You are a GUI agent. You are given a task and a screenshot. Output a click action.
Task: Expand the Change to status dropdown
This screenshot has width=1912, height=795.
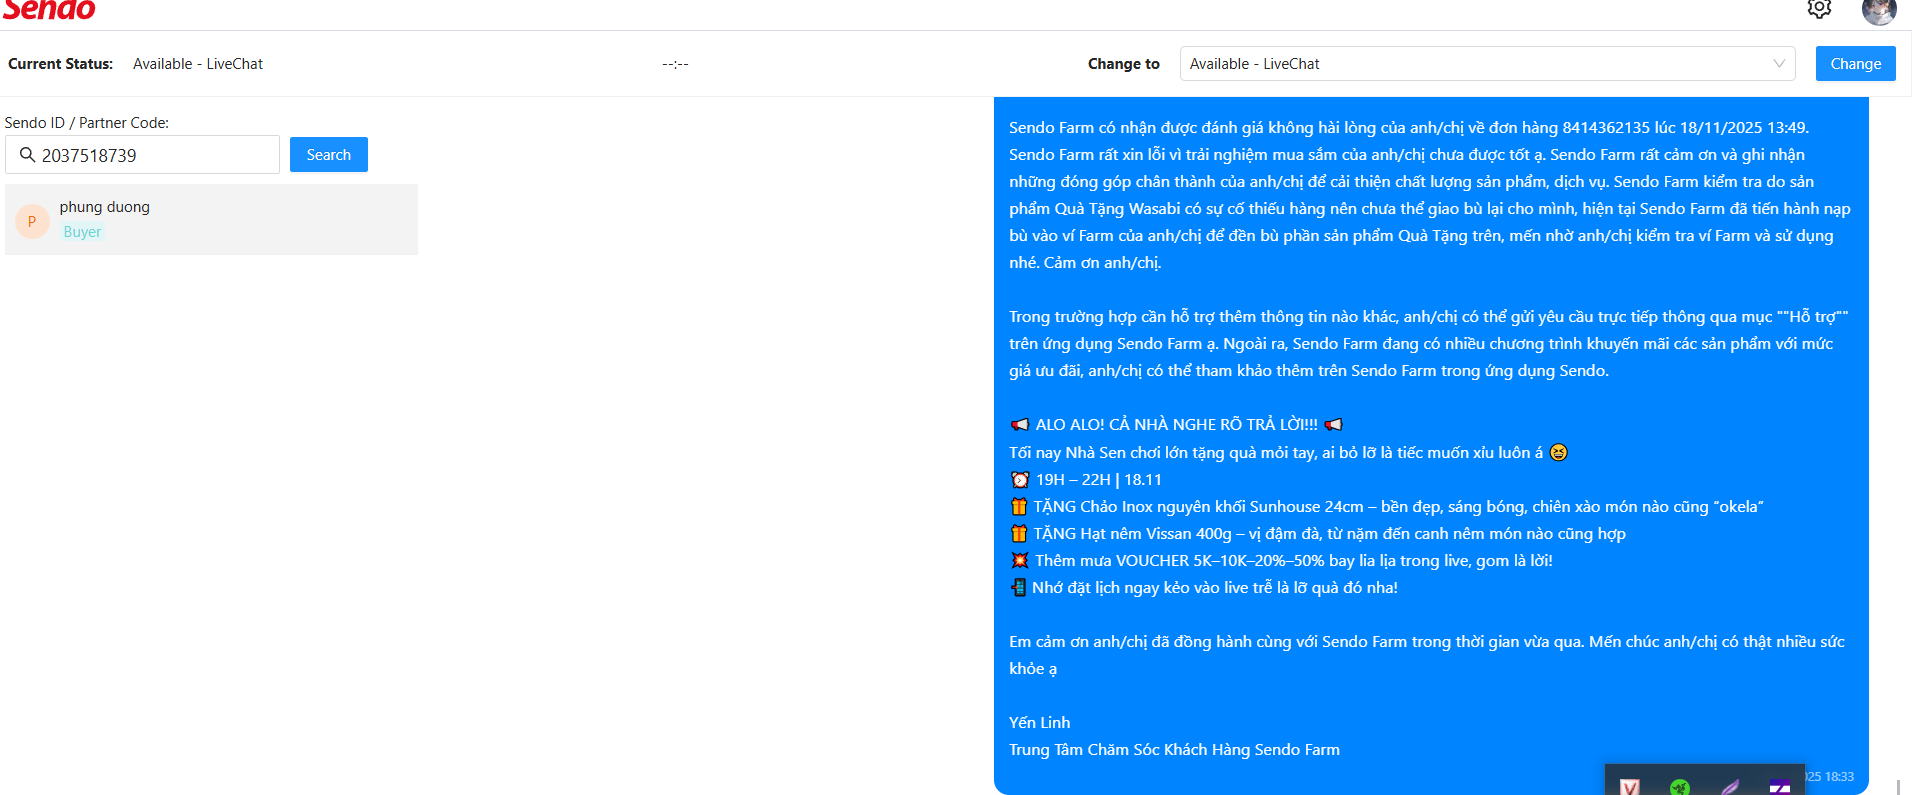point(1487,64)
